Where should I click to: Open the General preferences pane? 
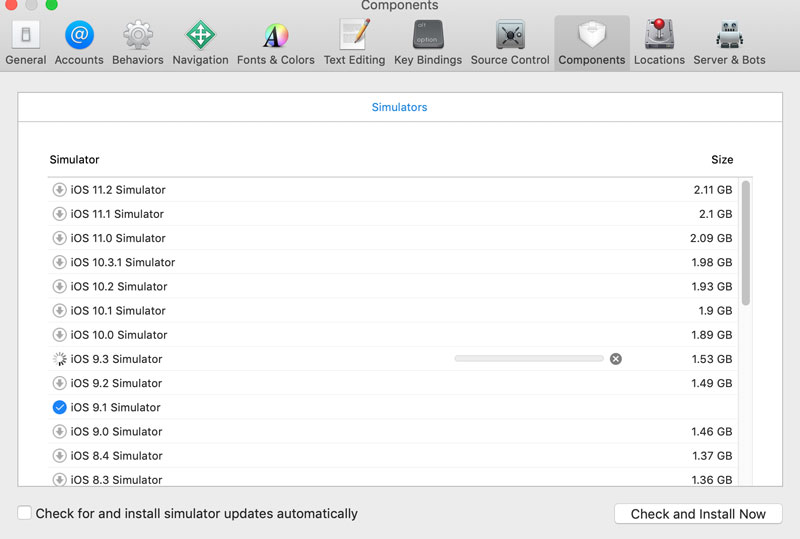coord(26,43)
